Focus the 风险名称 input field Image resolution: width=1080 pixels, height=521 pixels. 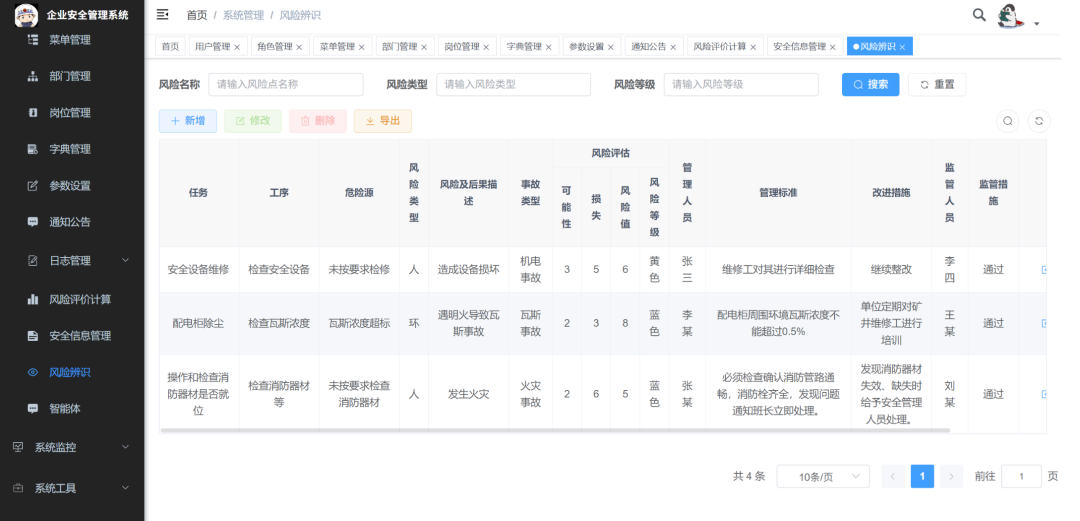click(286, 85)
